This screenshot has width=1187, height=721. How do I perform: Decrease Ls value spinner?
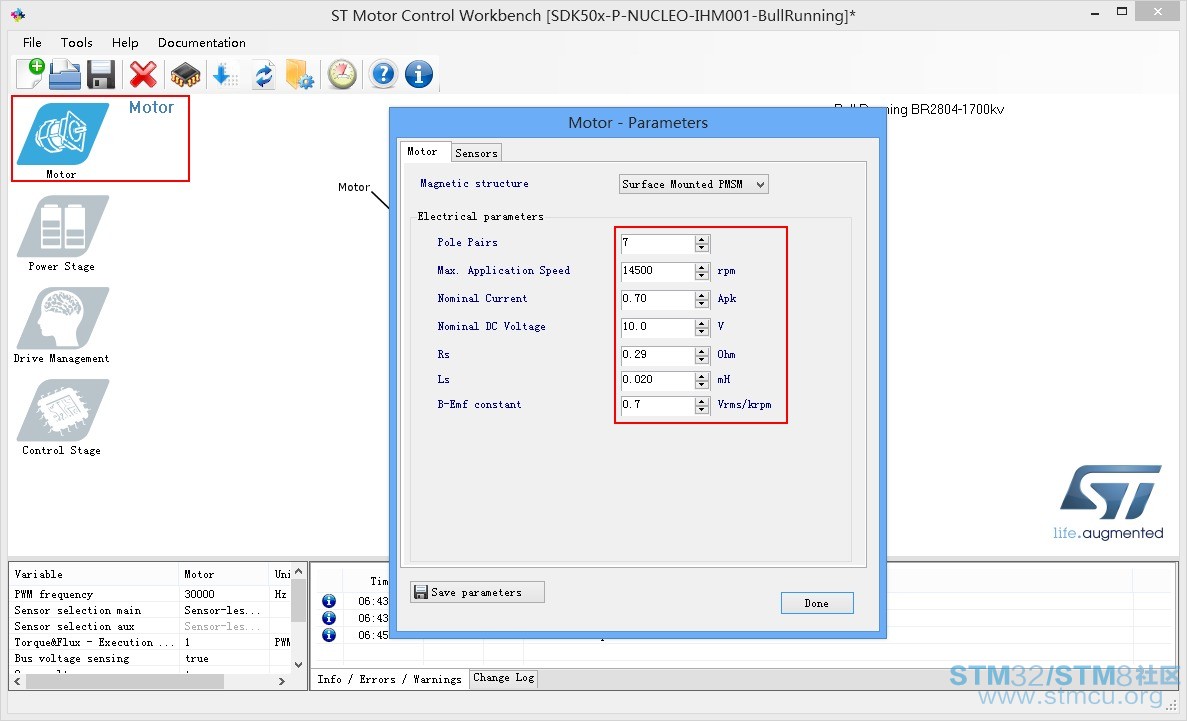point(702,384)
